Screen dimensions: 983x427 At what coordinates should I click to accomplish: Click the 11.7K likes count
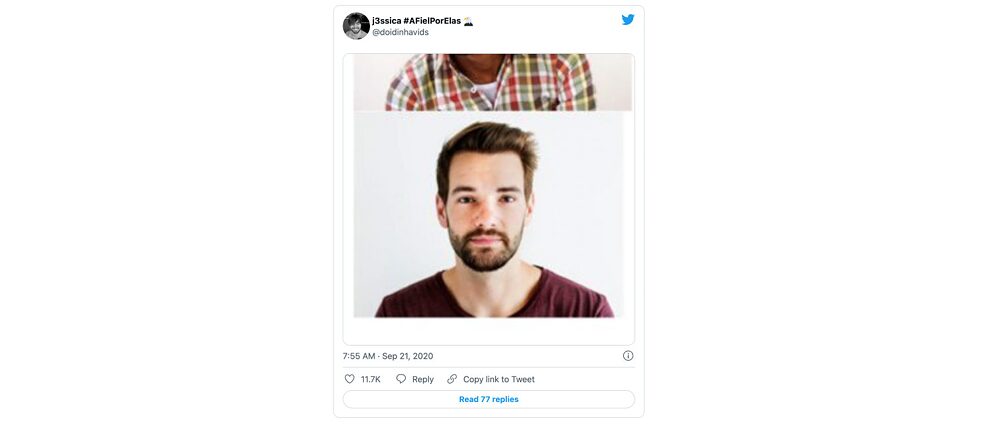(x=371, y=380)
